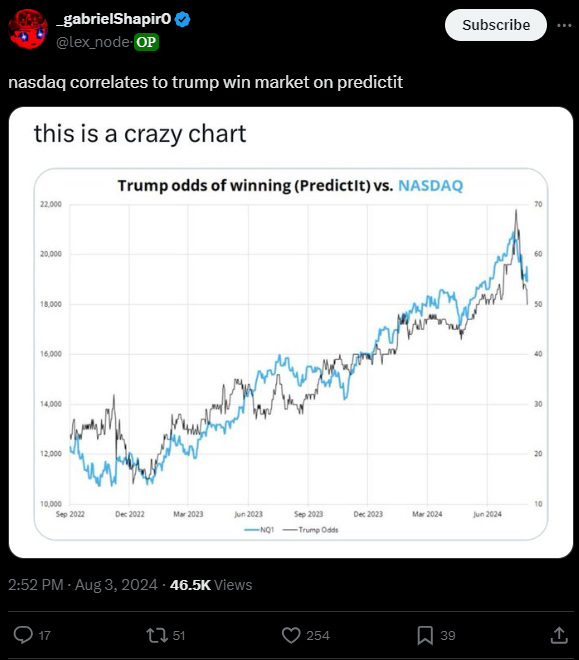Image resolution: width=579 pixels, height=660 pixels.
Task: Click the Subscribe button
Action: tap(496, 25)
